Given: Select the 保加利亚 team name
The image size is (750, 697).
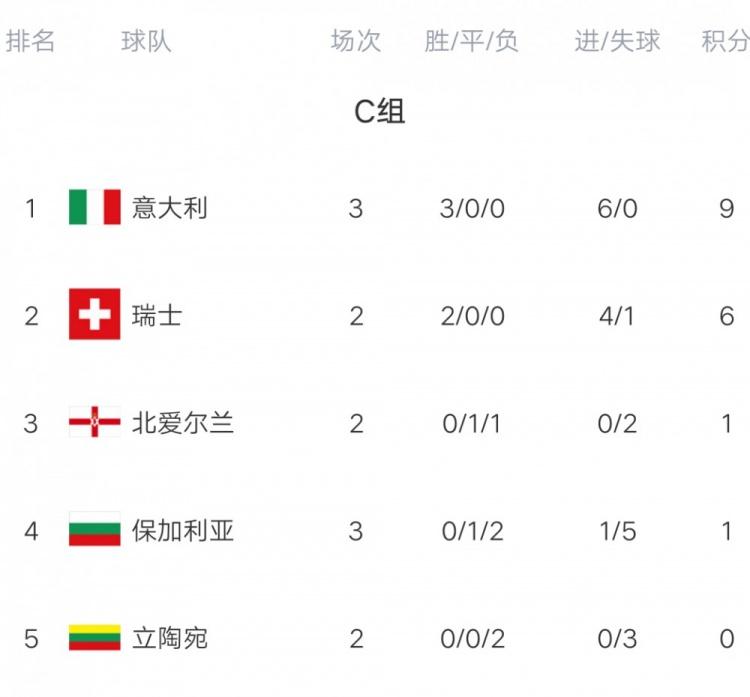Looking at the screenshot, I should tap(183, 530).
